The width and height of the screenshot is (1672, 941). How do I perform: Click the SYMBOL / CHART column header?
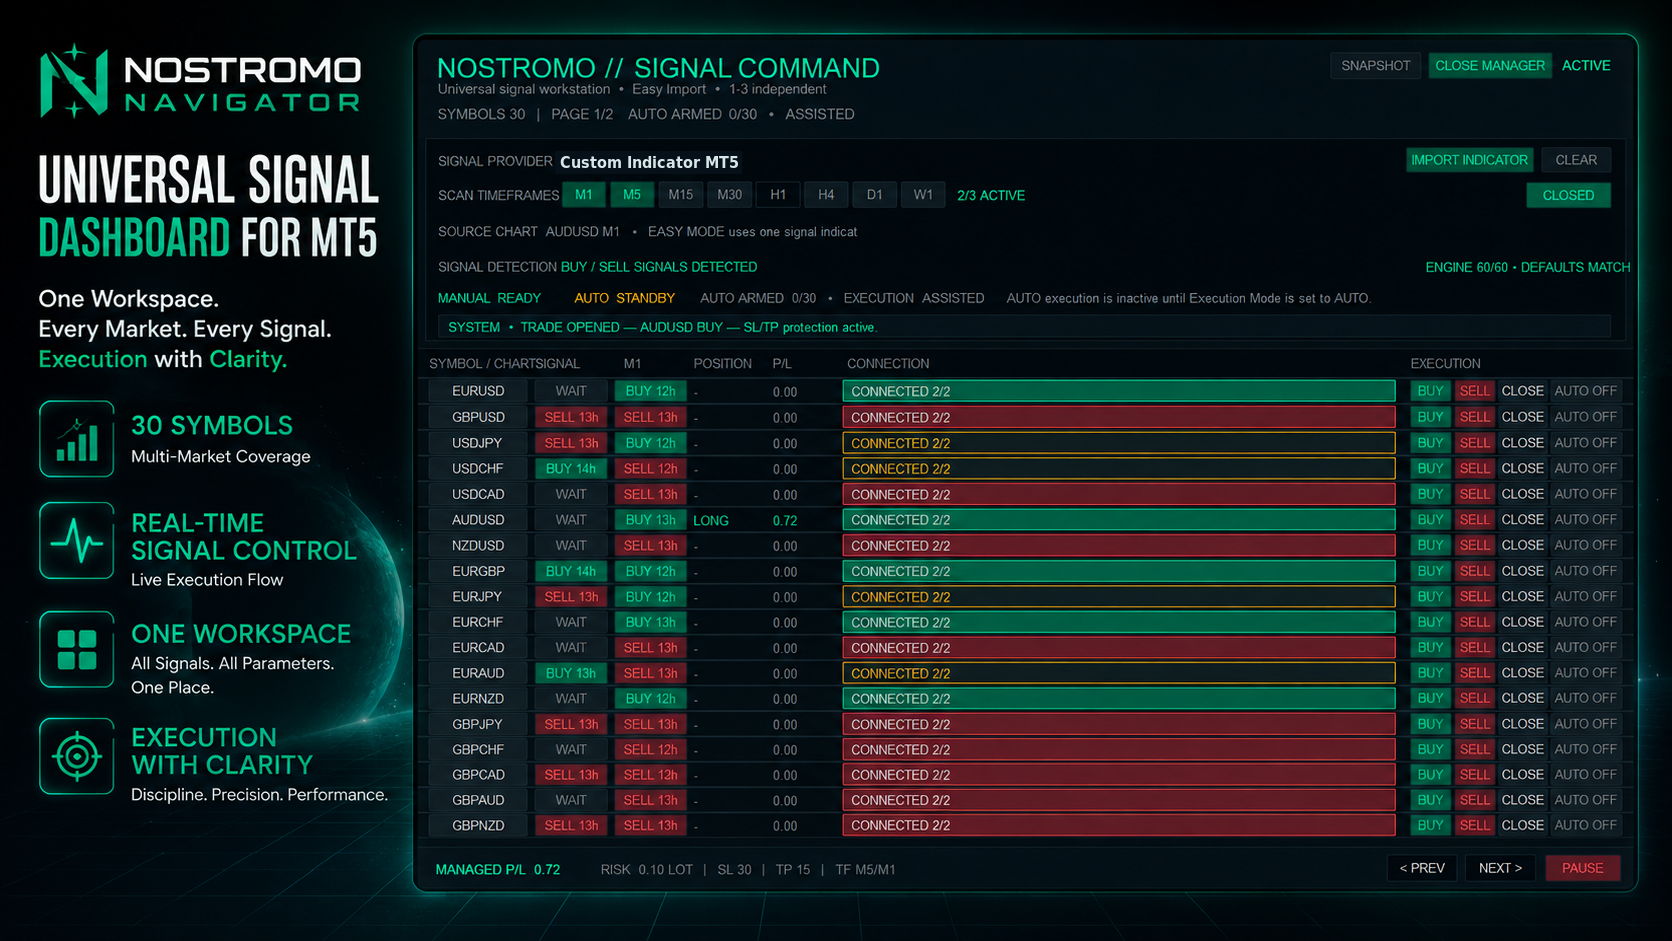[482, 364]
